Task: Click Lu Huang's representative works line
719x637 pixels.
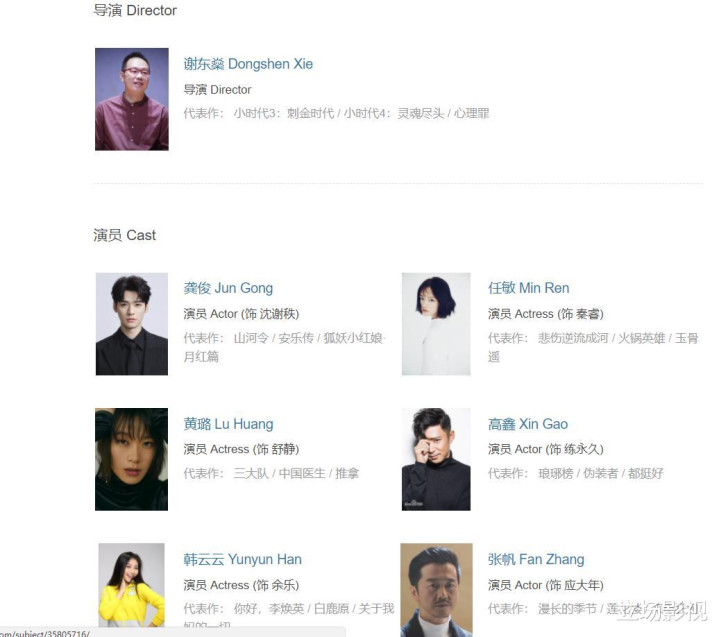Action: pyautogui.click(x=271, y=473)
